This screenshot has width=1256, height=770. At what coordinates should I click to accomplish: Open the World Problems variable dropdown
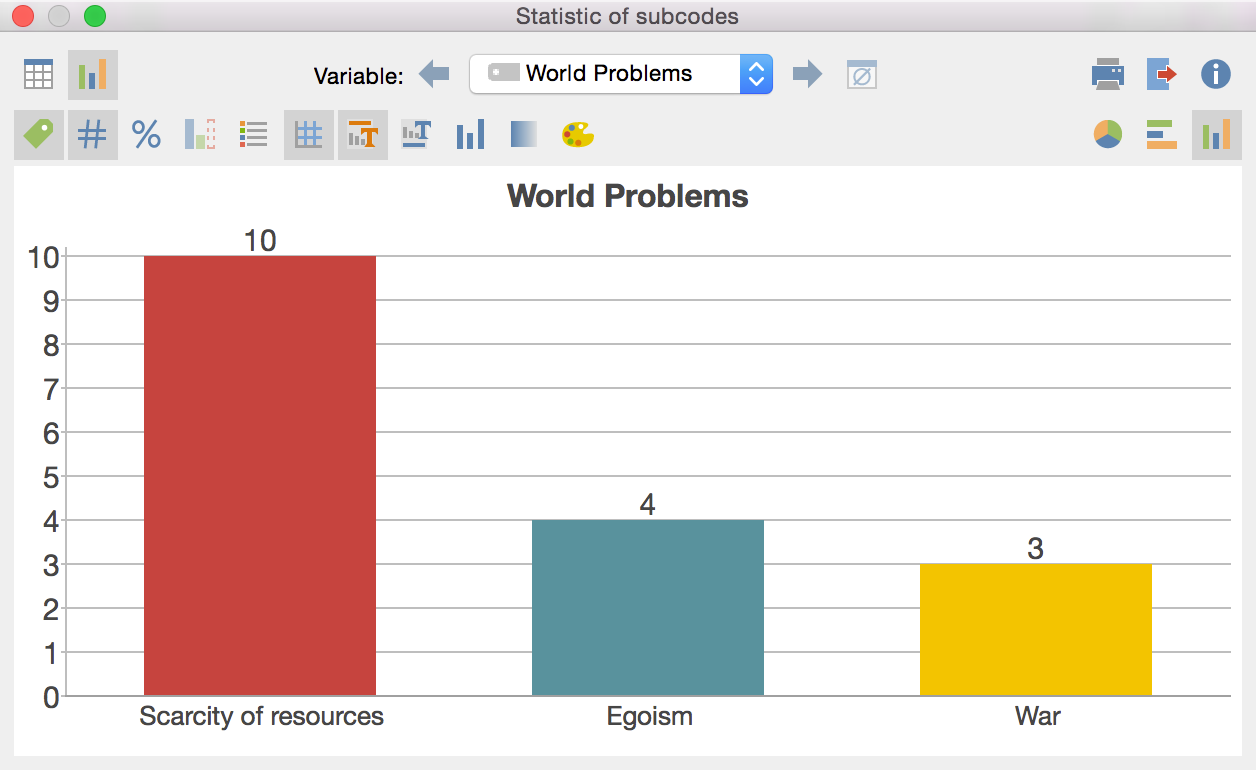click(608, 74)
